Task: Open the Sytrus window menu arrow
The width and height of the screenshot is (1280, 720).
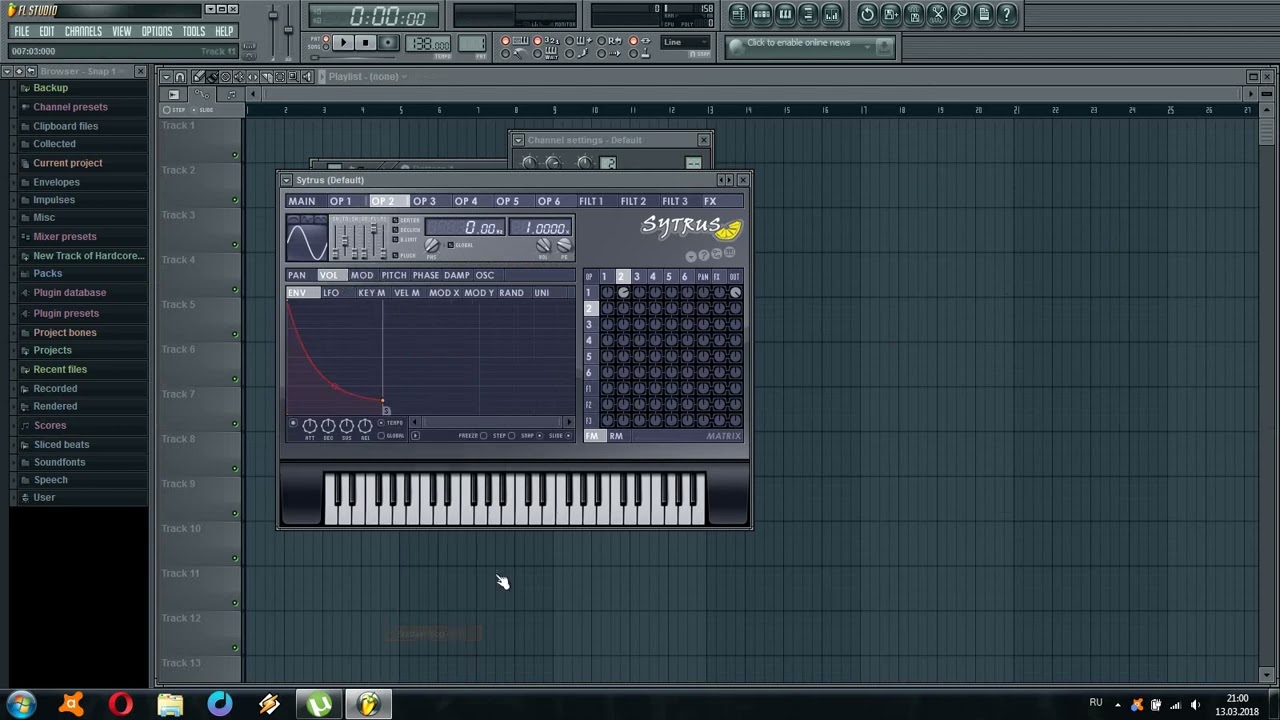Action: pyautogui.click(x=286, y=180)
